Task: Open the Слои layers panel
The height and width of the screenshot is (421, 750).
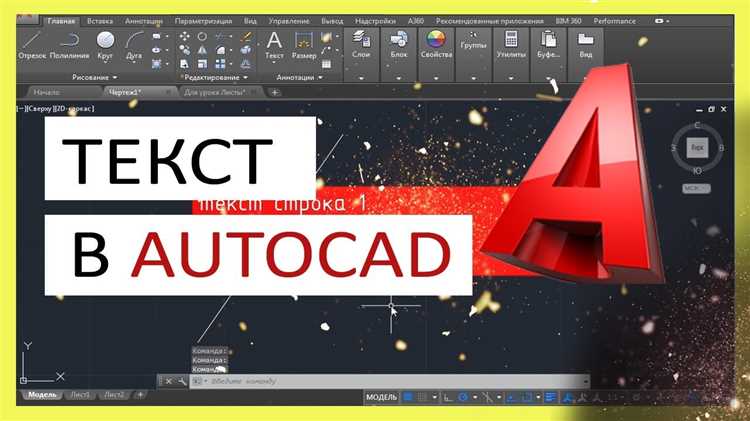Action: click(361, 45)
